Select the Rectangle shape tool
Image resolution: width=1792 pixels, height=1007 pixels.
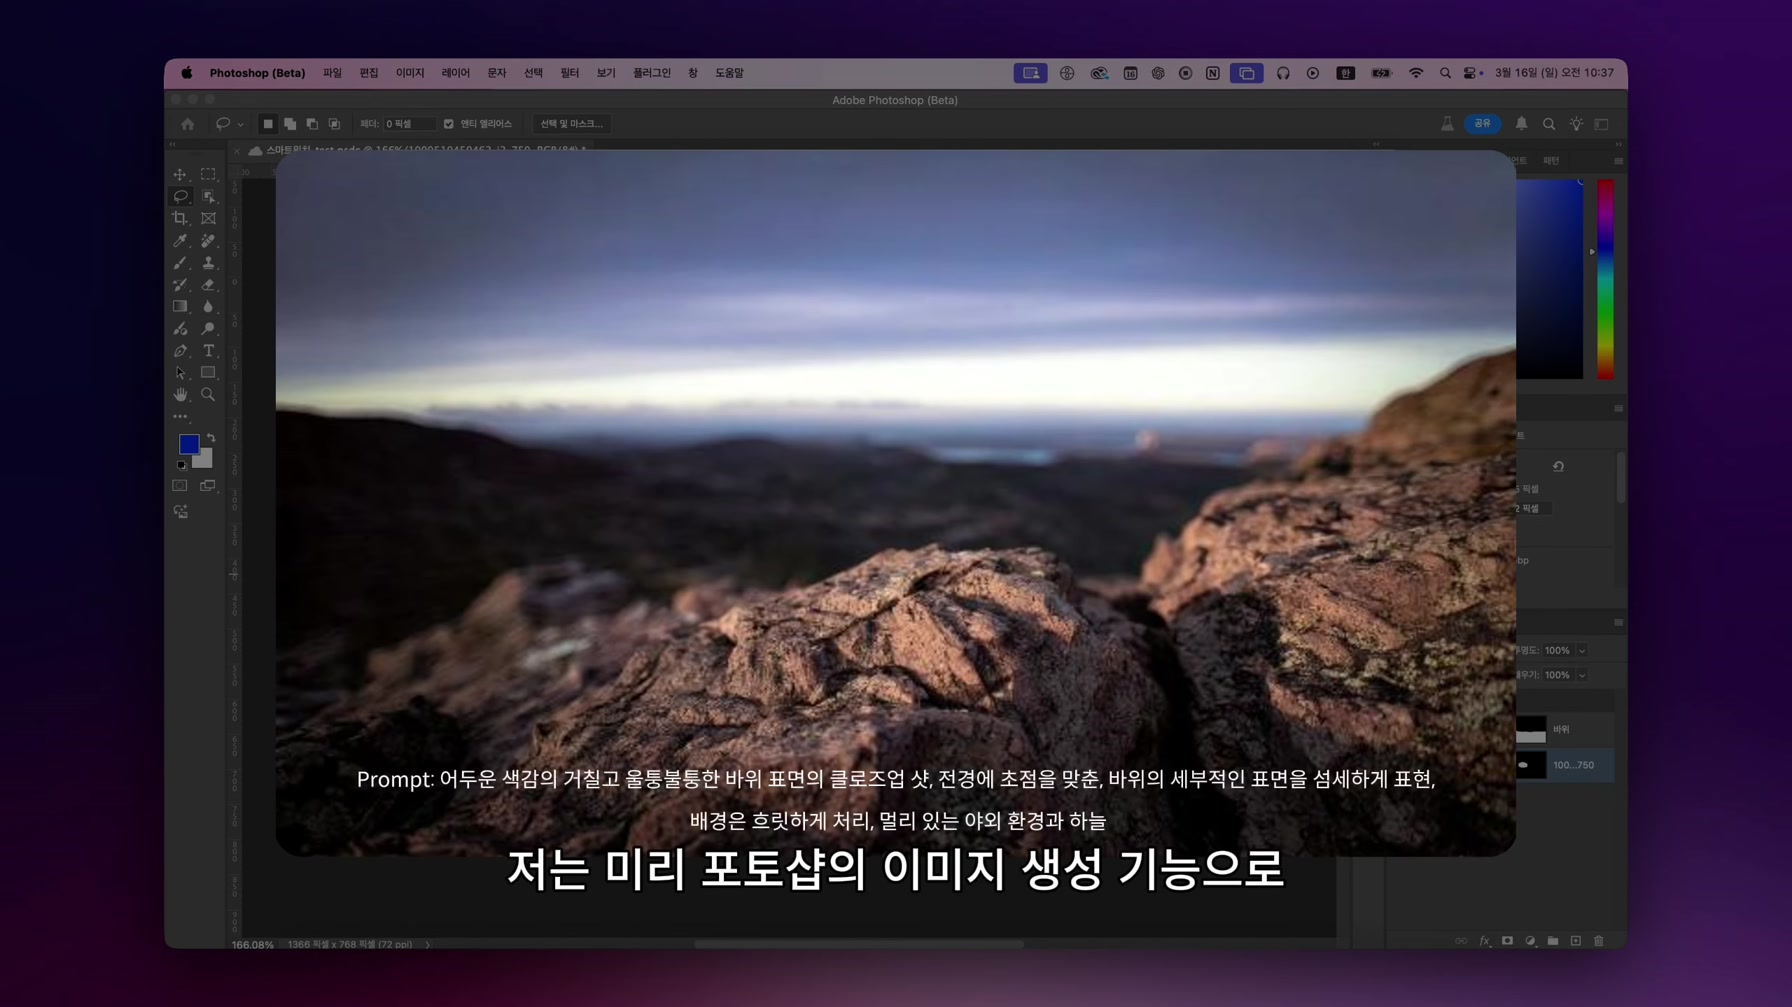tap(208, 373)
